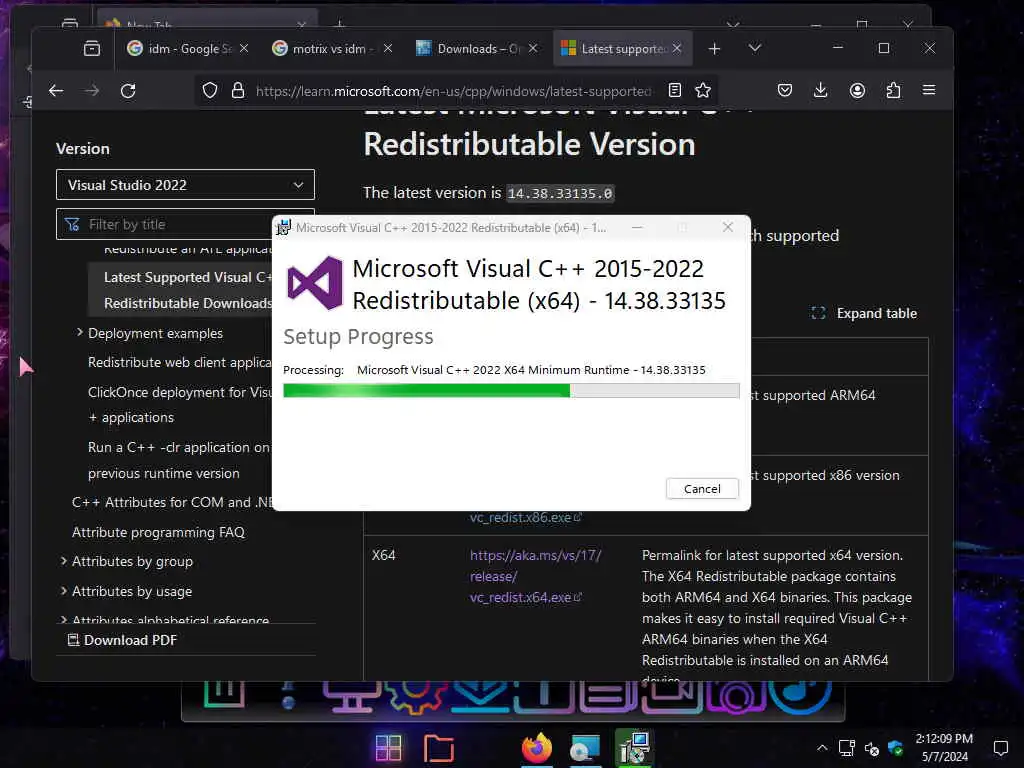Switch to the Downloads tab
Image resolution: width=1024 pixels, height=768 pixels.
[x=469, y=49]
